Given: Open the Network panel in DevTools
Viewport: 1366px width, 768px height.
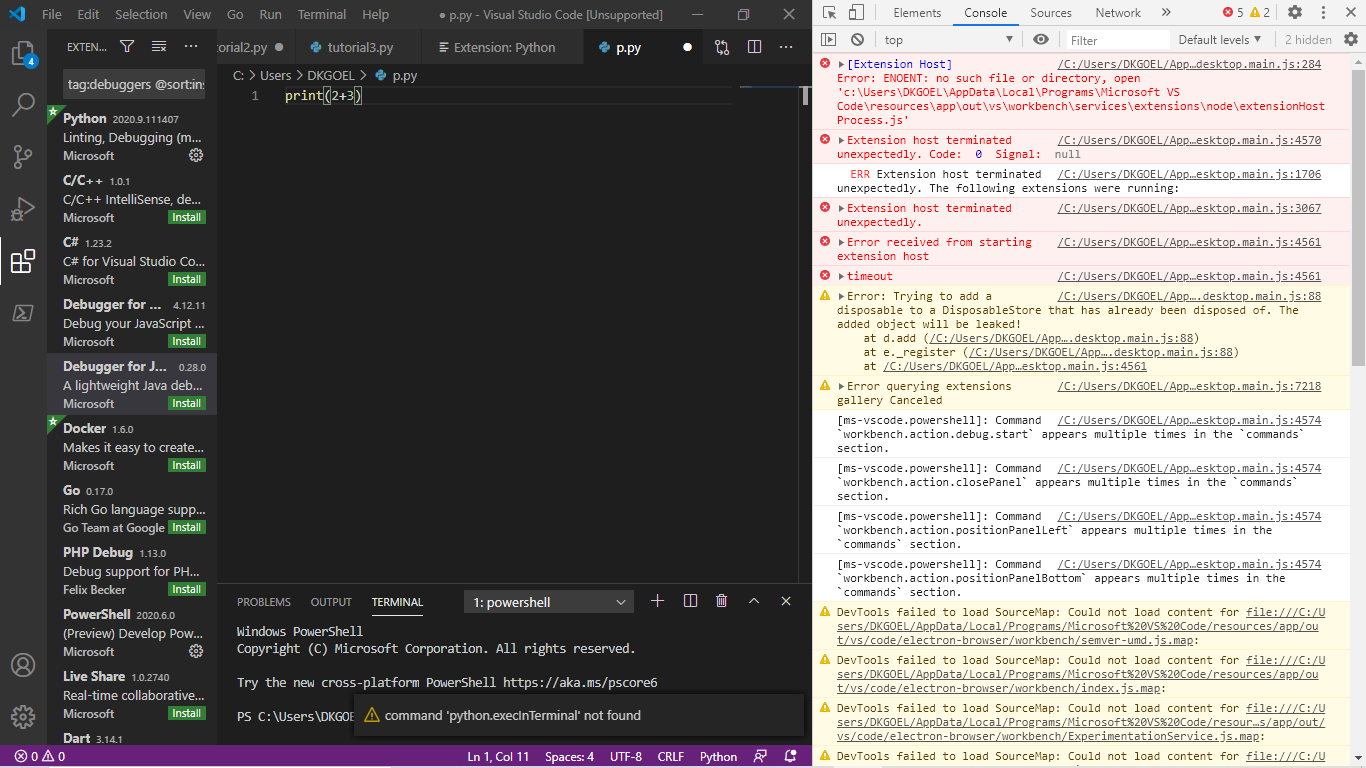Looking at the screenshot, I should click(x=1117, y=12).
